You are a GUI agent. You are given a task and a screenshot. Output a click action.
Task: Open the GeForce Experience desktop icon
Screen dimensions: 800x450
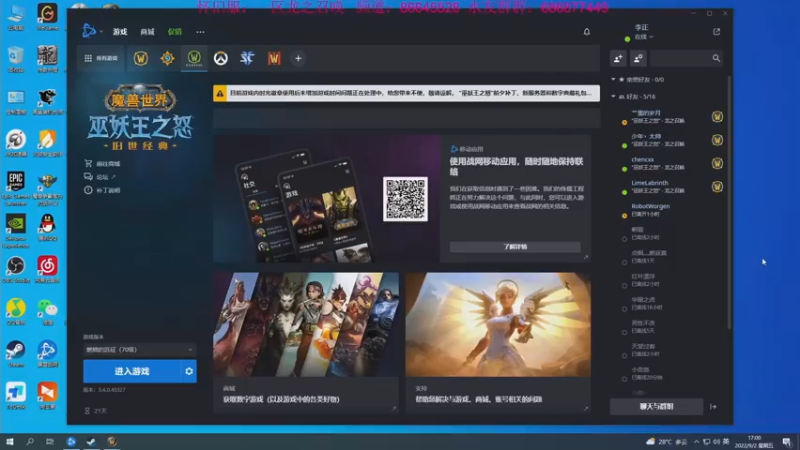point(16,231)
